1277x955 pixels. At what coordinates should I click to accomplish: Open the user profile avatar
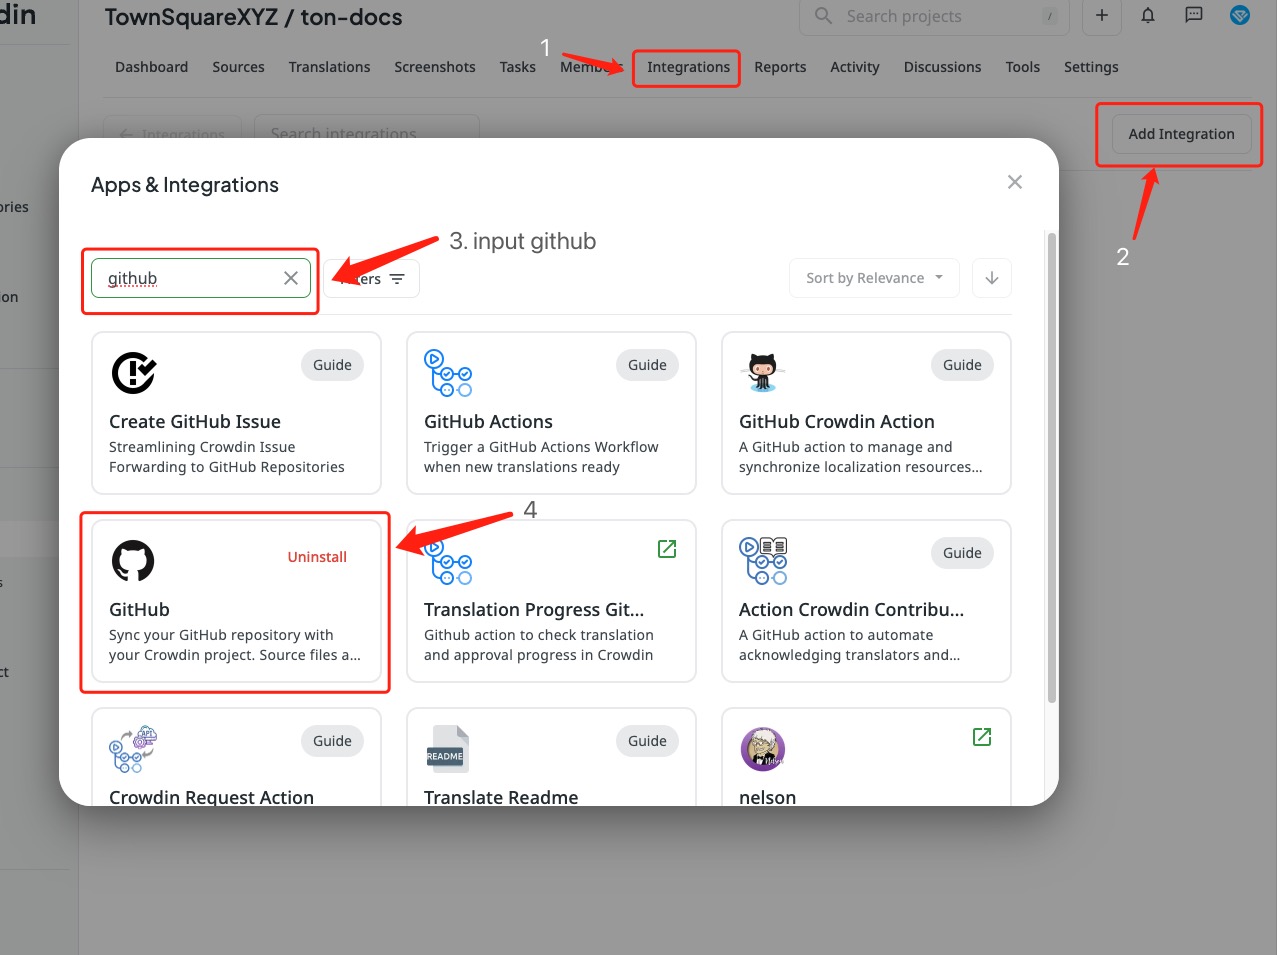[x=1240, y=15]
